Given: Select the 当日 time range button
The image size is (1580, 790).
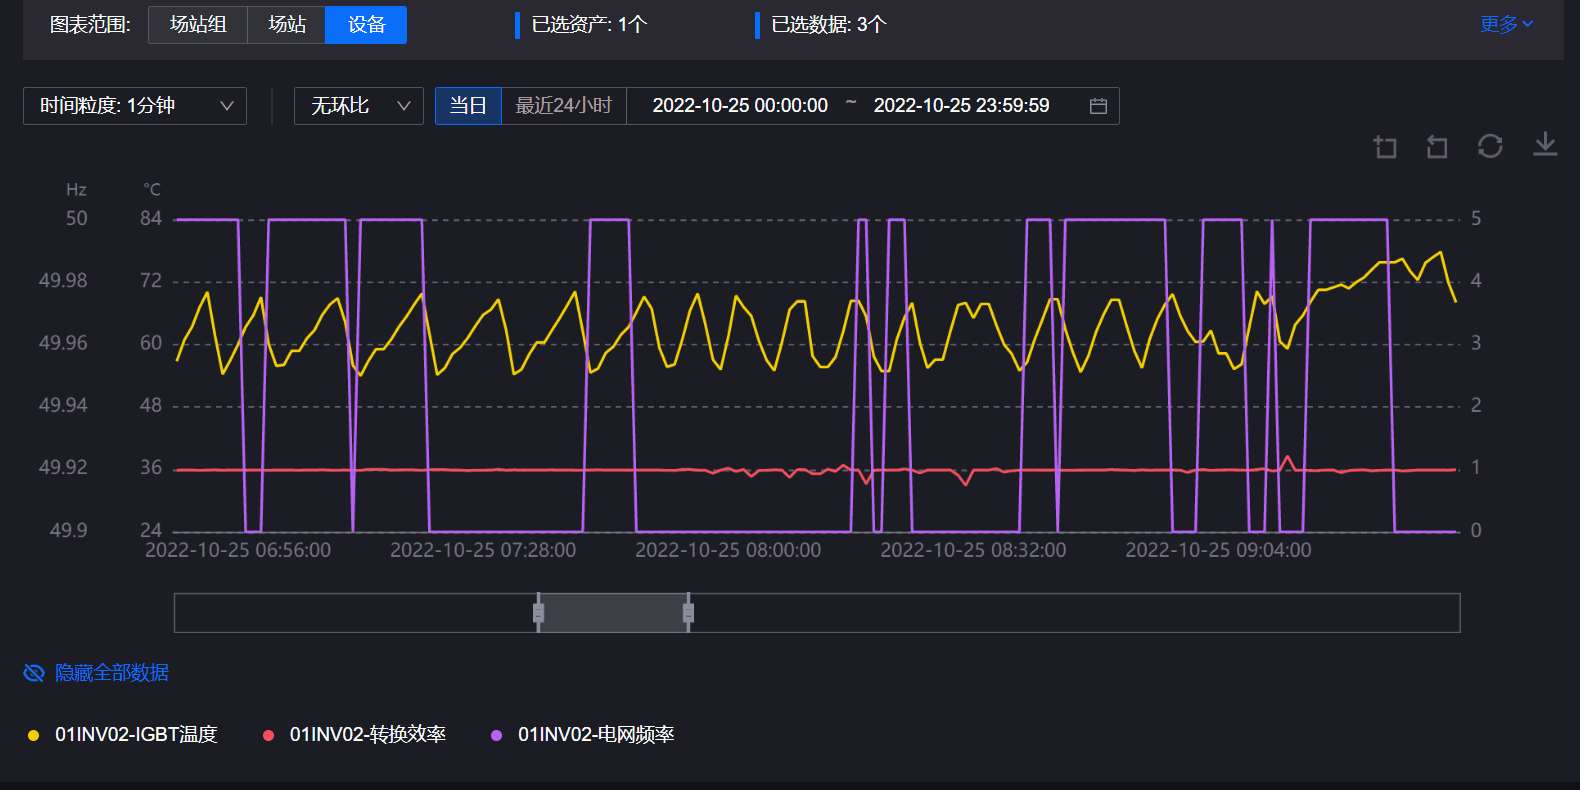Looking at the screenshot, I should (x=468, y=106).
